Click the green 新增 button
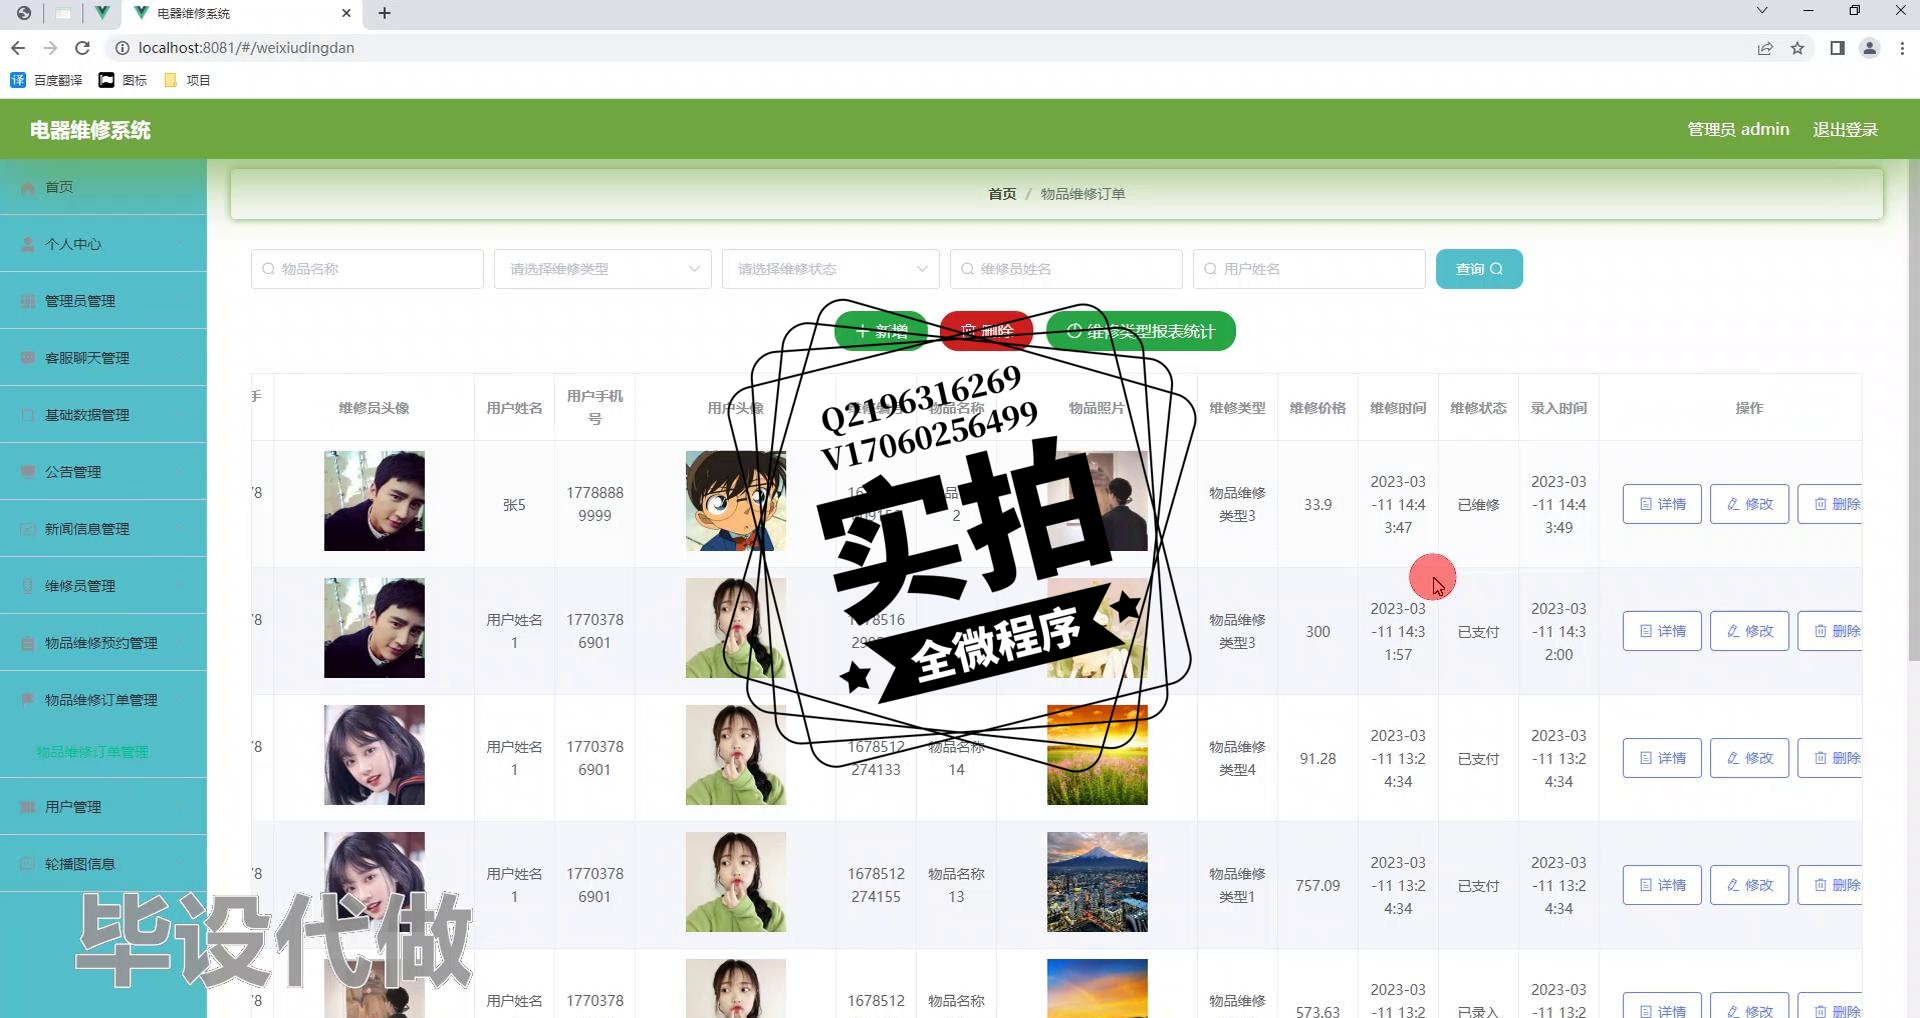 click(881, 331)
